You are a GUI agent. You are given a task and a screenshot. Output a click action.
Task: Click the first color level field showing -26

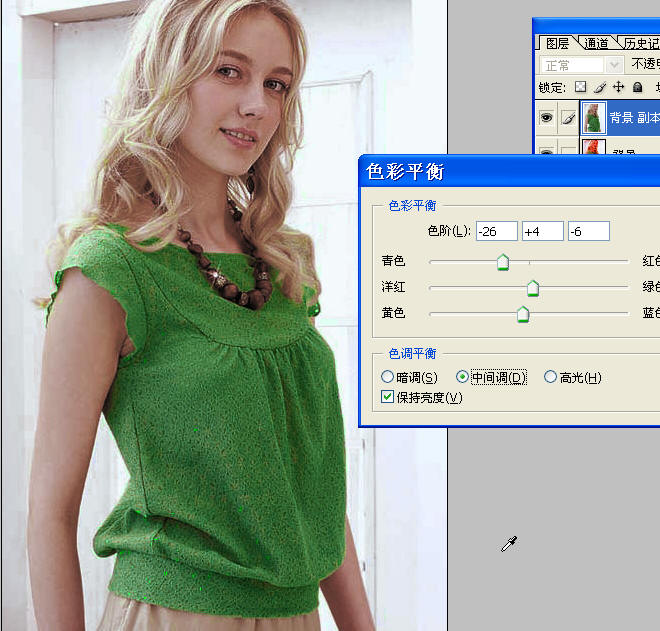(x=497, y=231)
